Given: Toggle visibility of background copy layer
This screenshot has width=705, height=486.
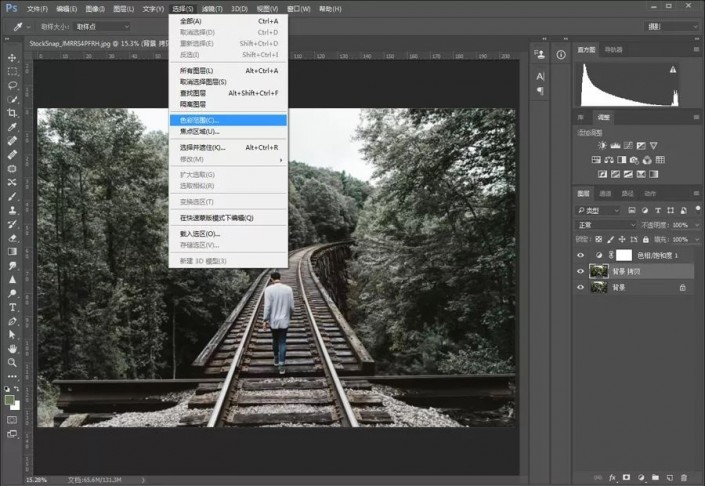Looking at the screenshot, I should pyautogui.click(x=582, y=271).
